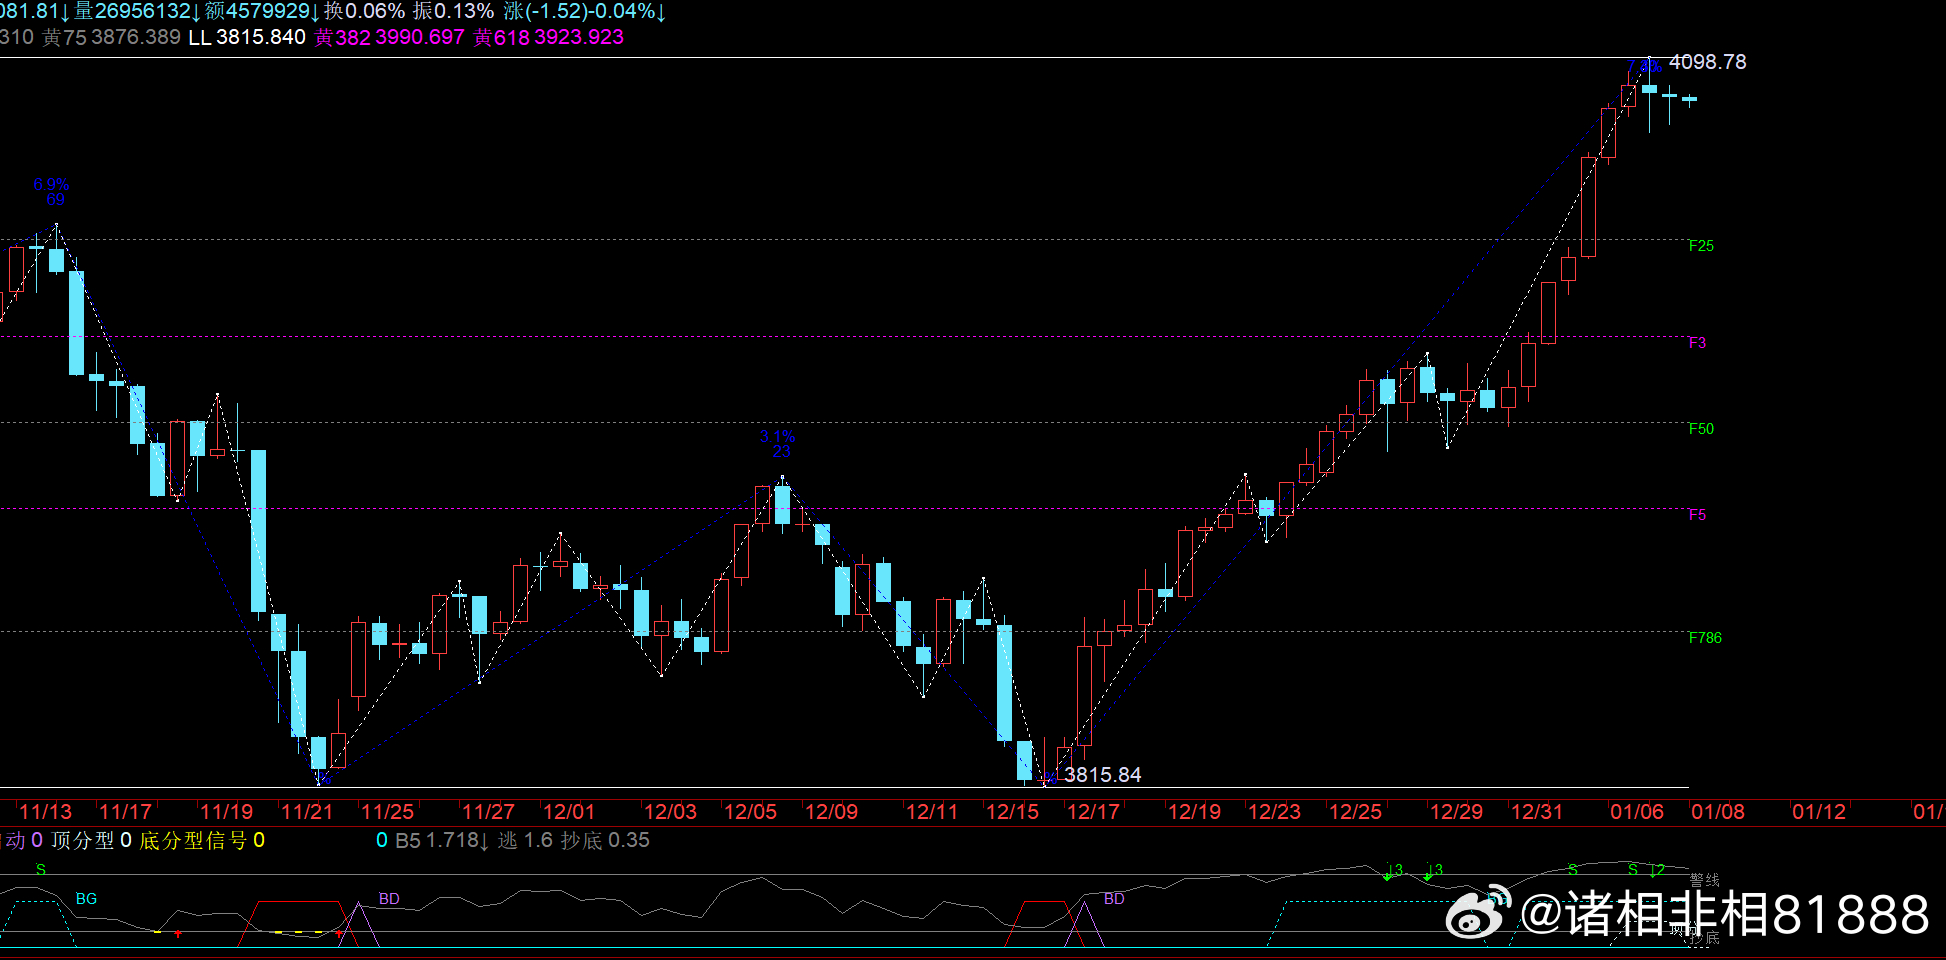Click the 12/17 date on the time axis
This screenshot has width=1946, height=960.
pyautogui.click(x=1094, y=812)
